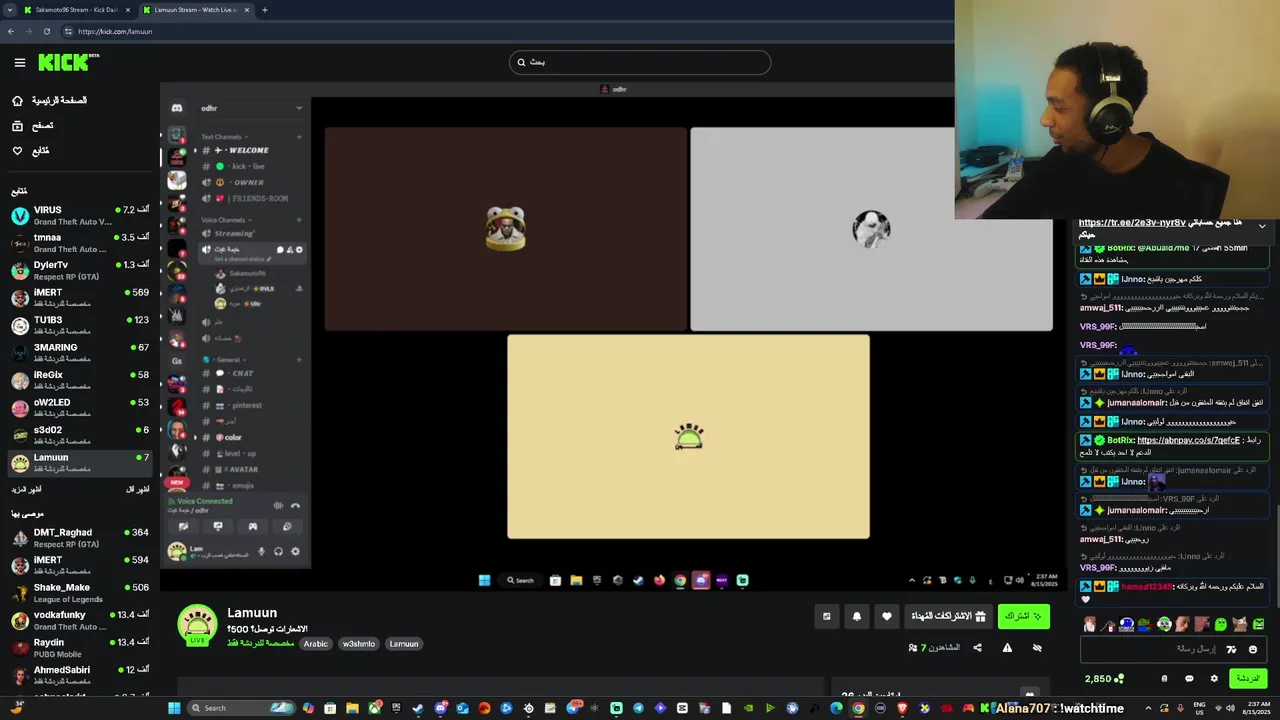Go to home page in Kick sidebar
This screenshot has height=720, width=1280.
pyautogui.click(x=50, y=101)
